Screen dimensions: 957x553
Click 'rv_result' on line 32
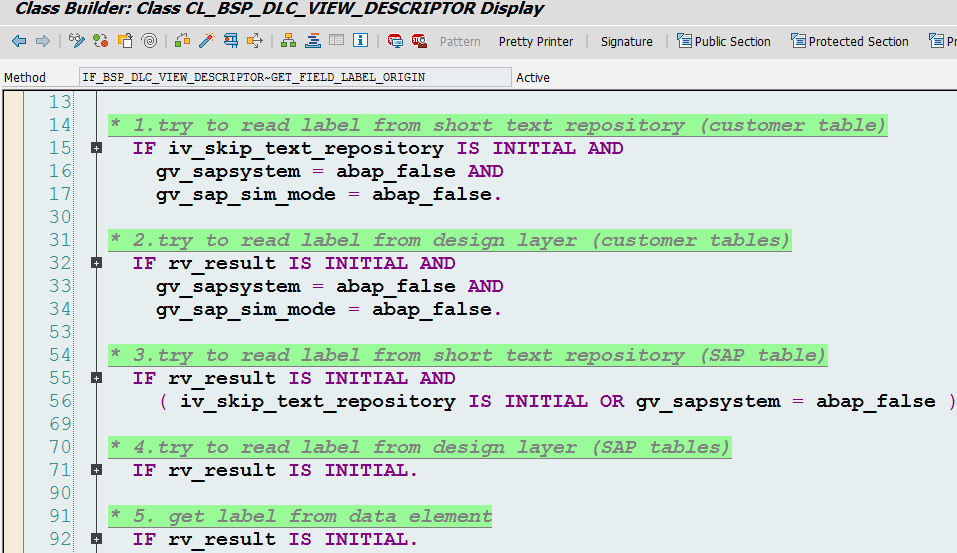tap(222, 264)
